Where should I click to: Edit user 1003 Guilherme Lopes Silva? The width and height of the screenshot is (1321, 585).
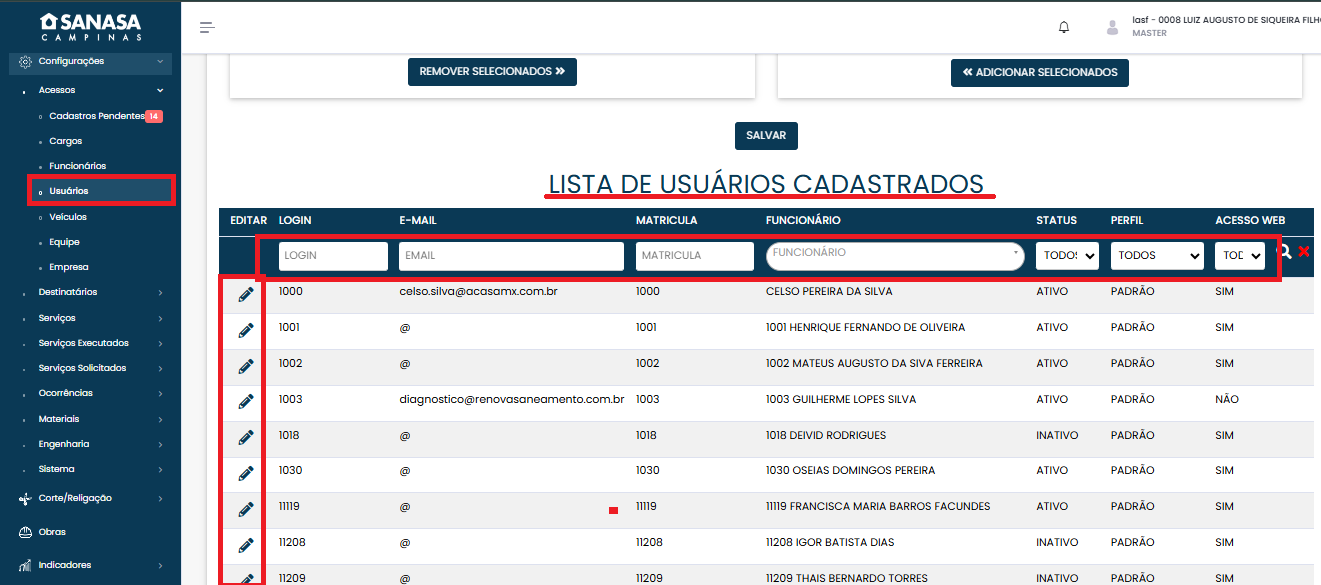[245, 401]
